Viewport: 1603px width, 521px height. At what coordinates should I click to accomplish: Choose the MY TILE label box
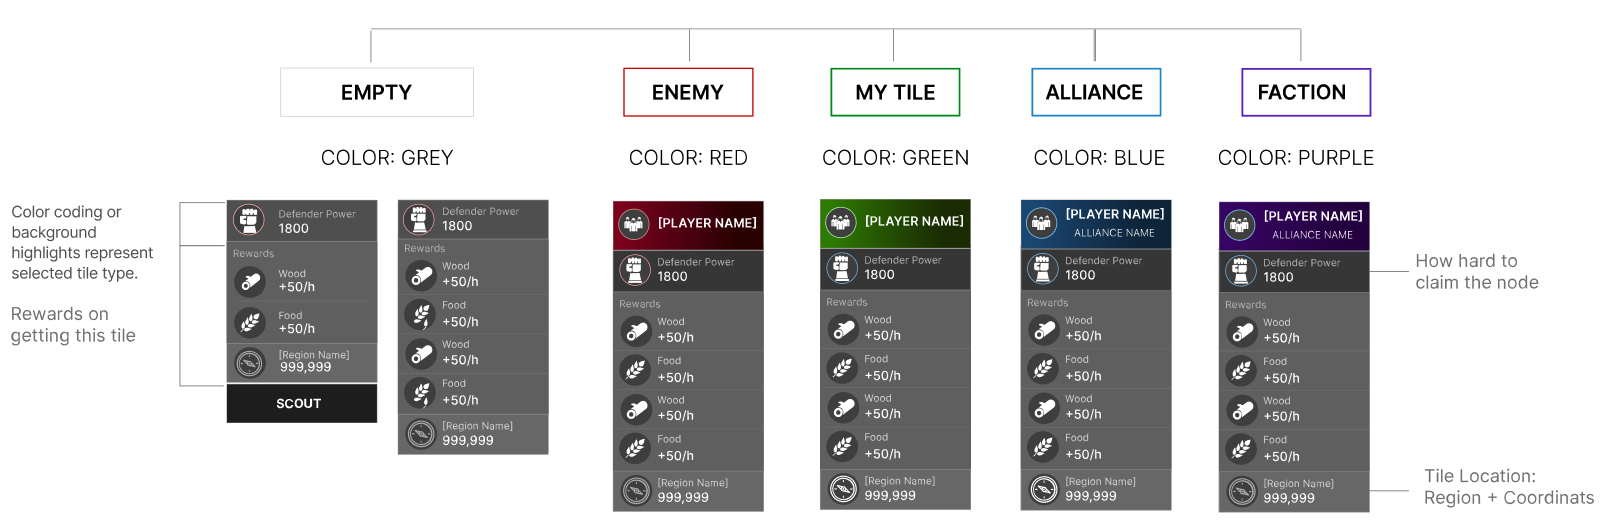pyautogui.click(x=895, y=92)
